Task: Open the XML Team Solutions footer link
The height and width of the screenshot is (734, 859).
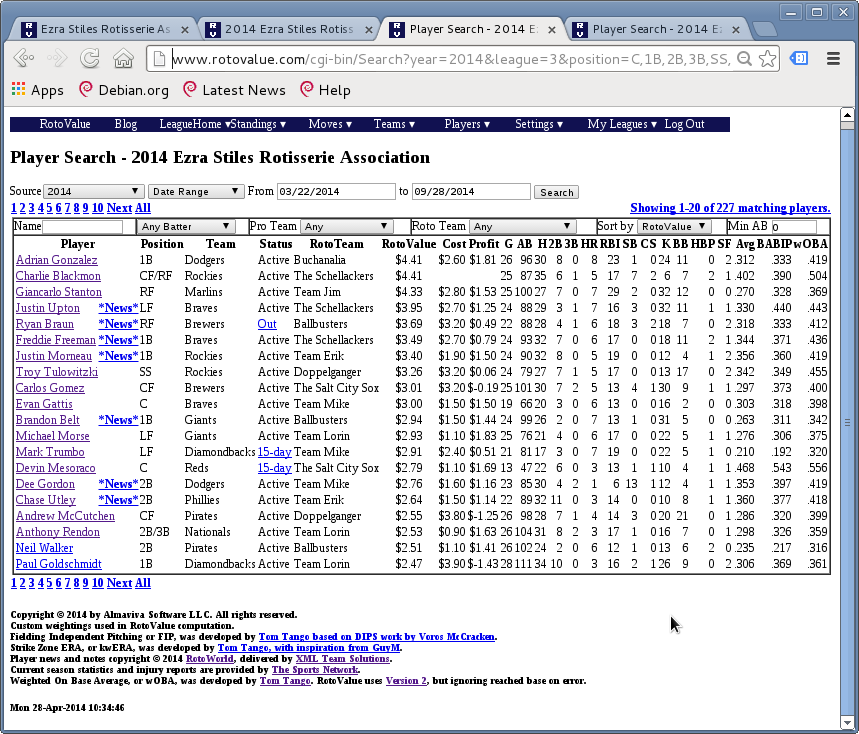Action: pyautogui.click(x=342, y=659)
